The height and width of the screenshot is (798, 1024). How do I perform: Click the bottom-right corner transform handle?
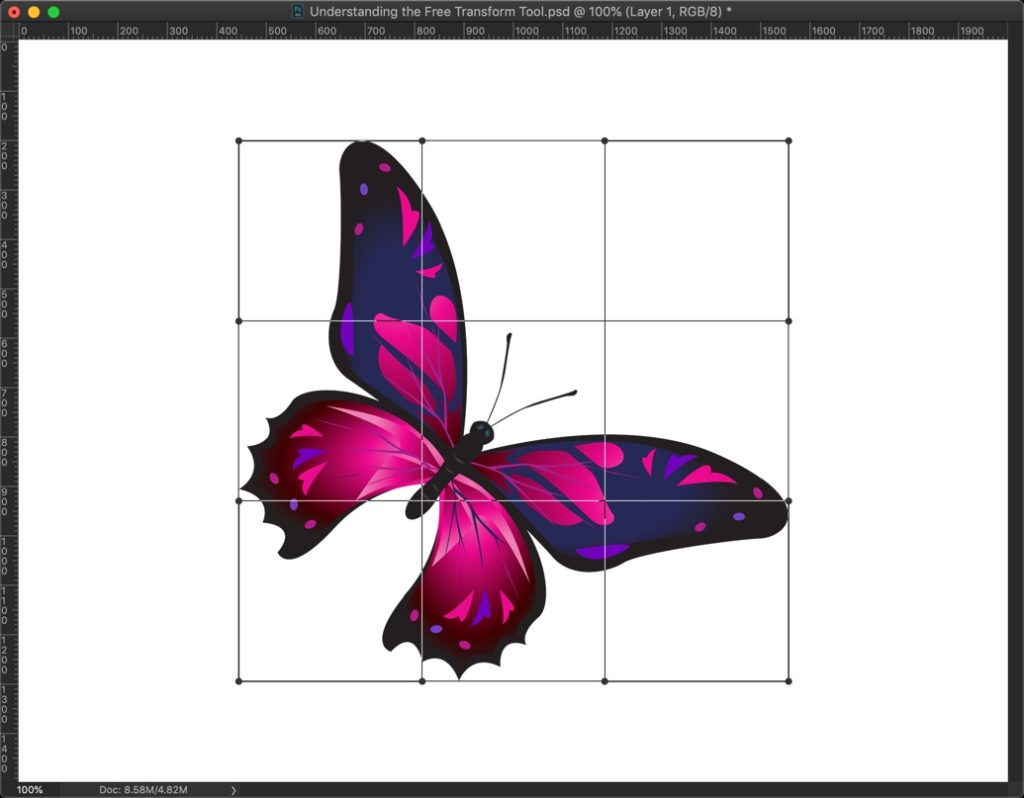tap(790, 682)
